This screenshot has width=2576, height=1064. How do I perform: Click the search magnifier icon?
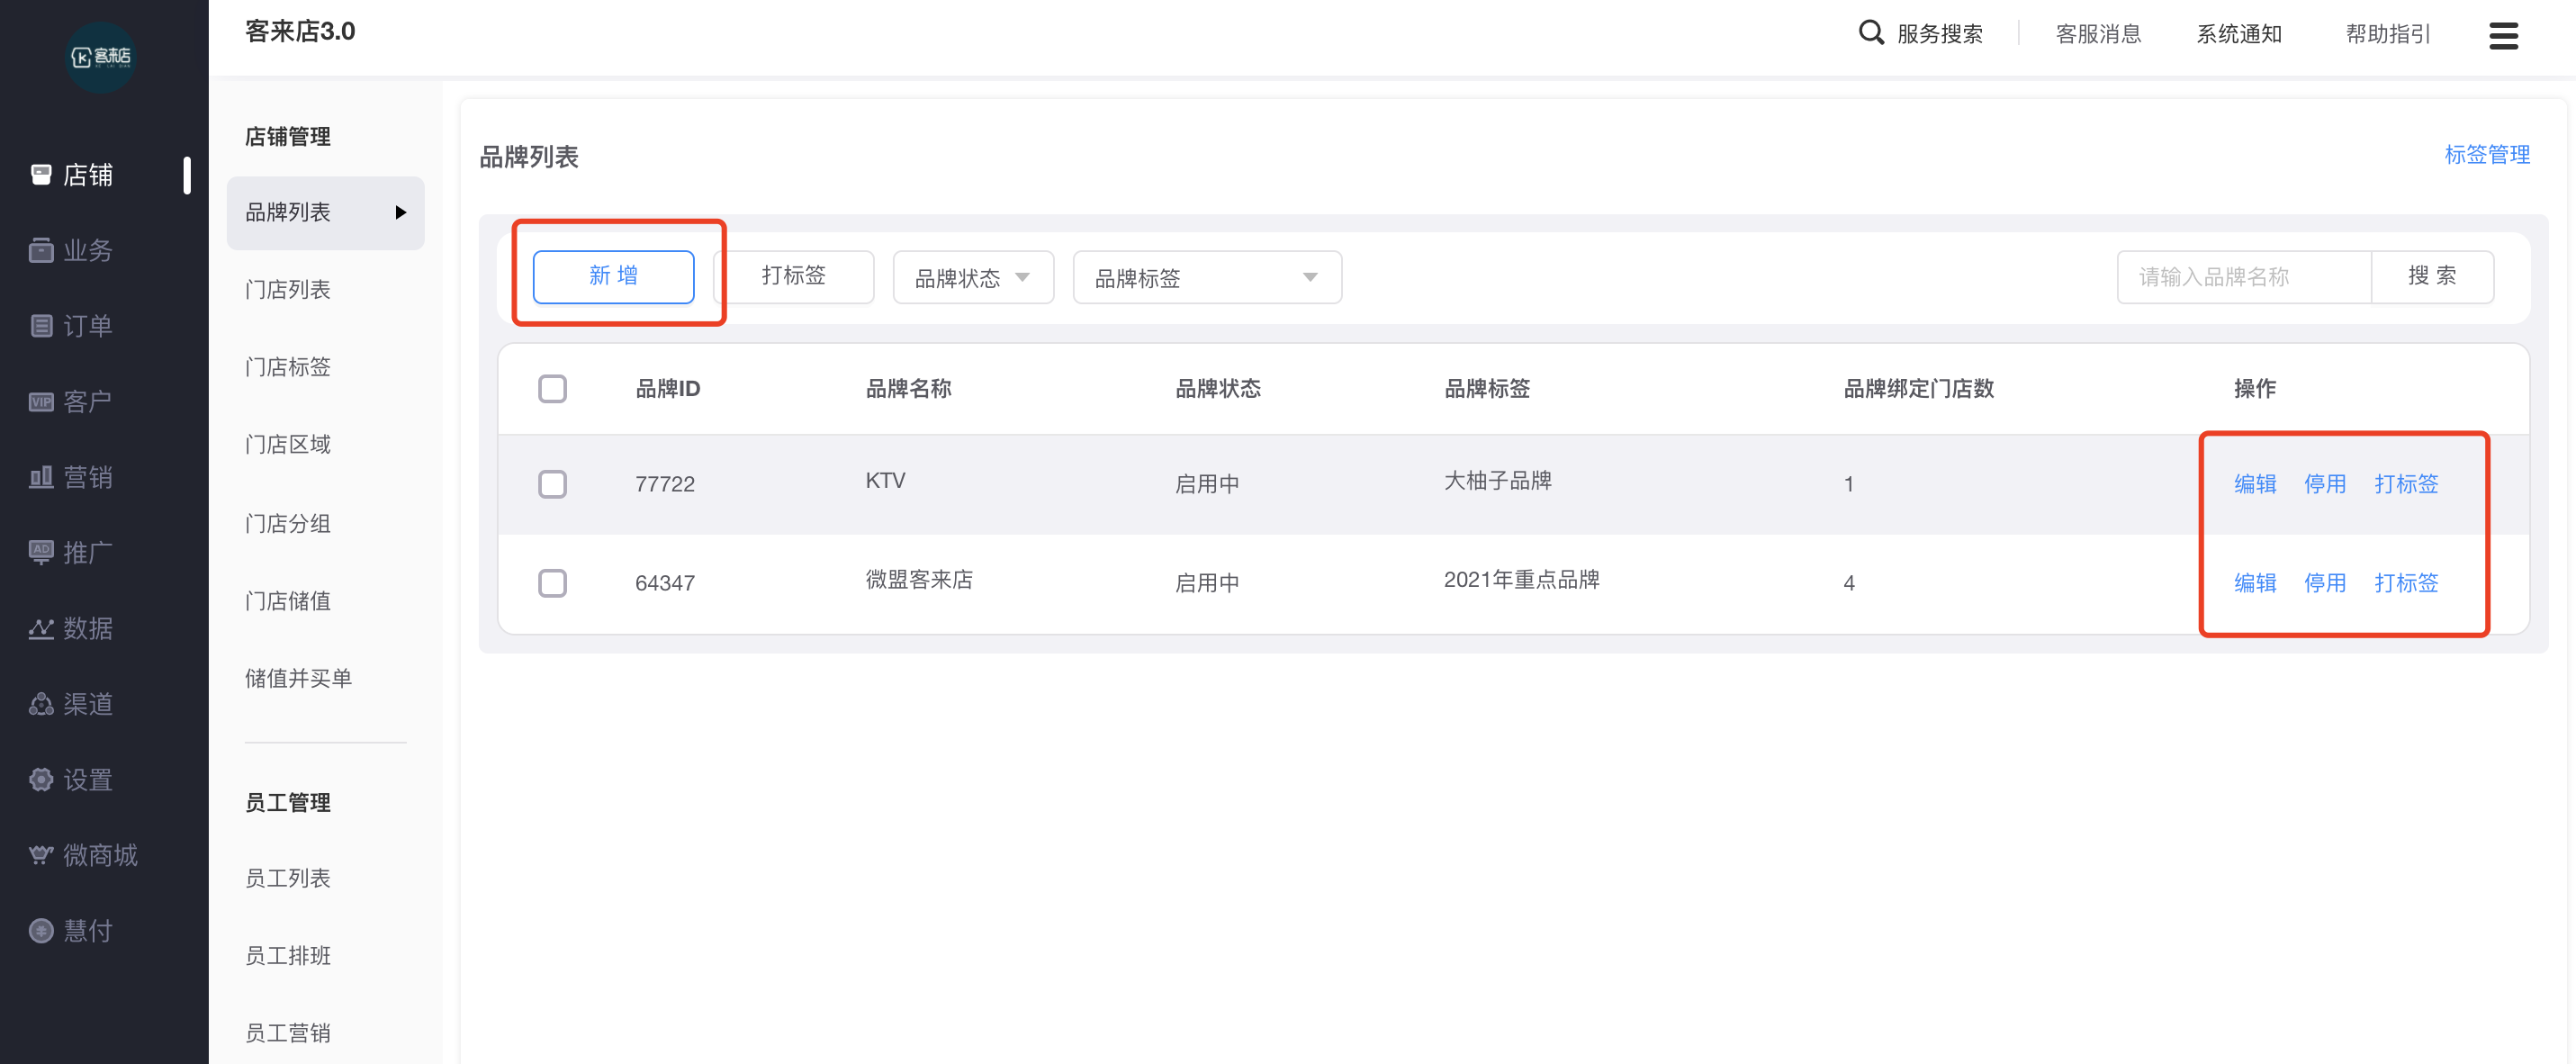[1870, 33]
